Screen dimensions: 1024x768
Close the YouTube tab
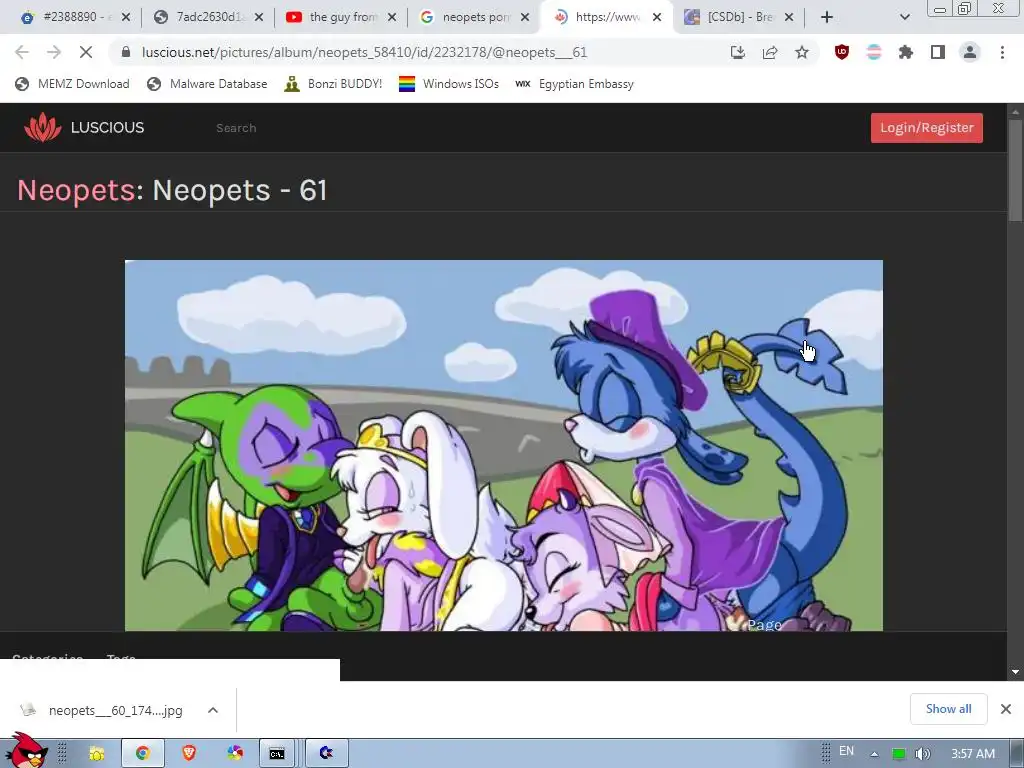pos(392,17)
